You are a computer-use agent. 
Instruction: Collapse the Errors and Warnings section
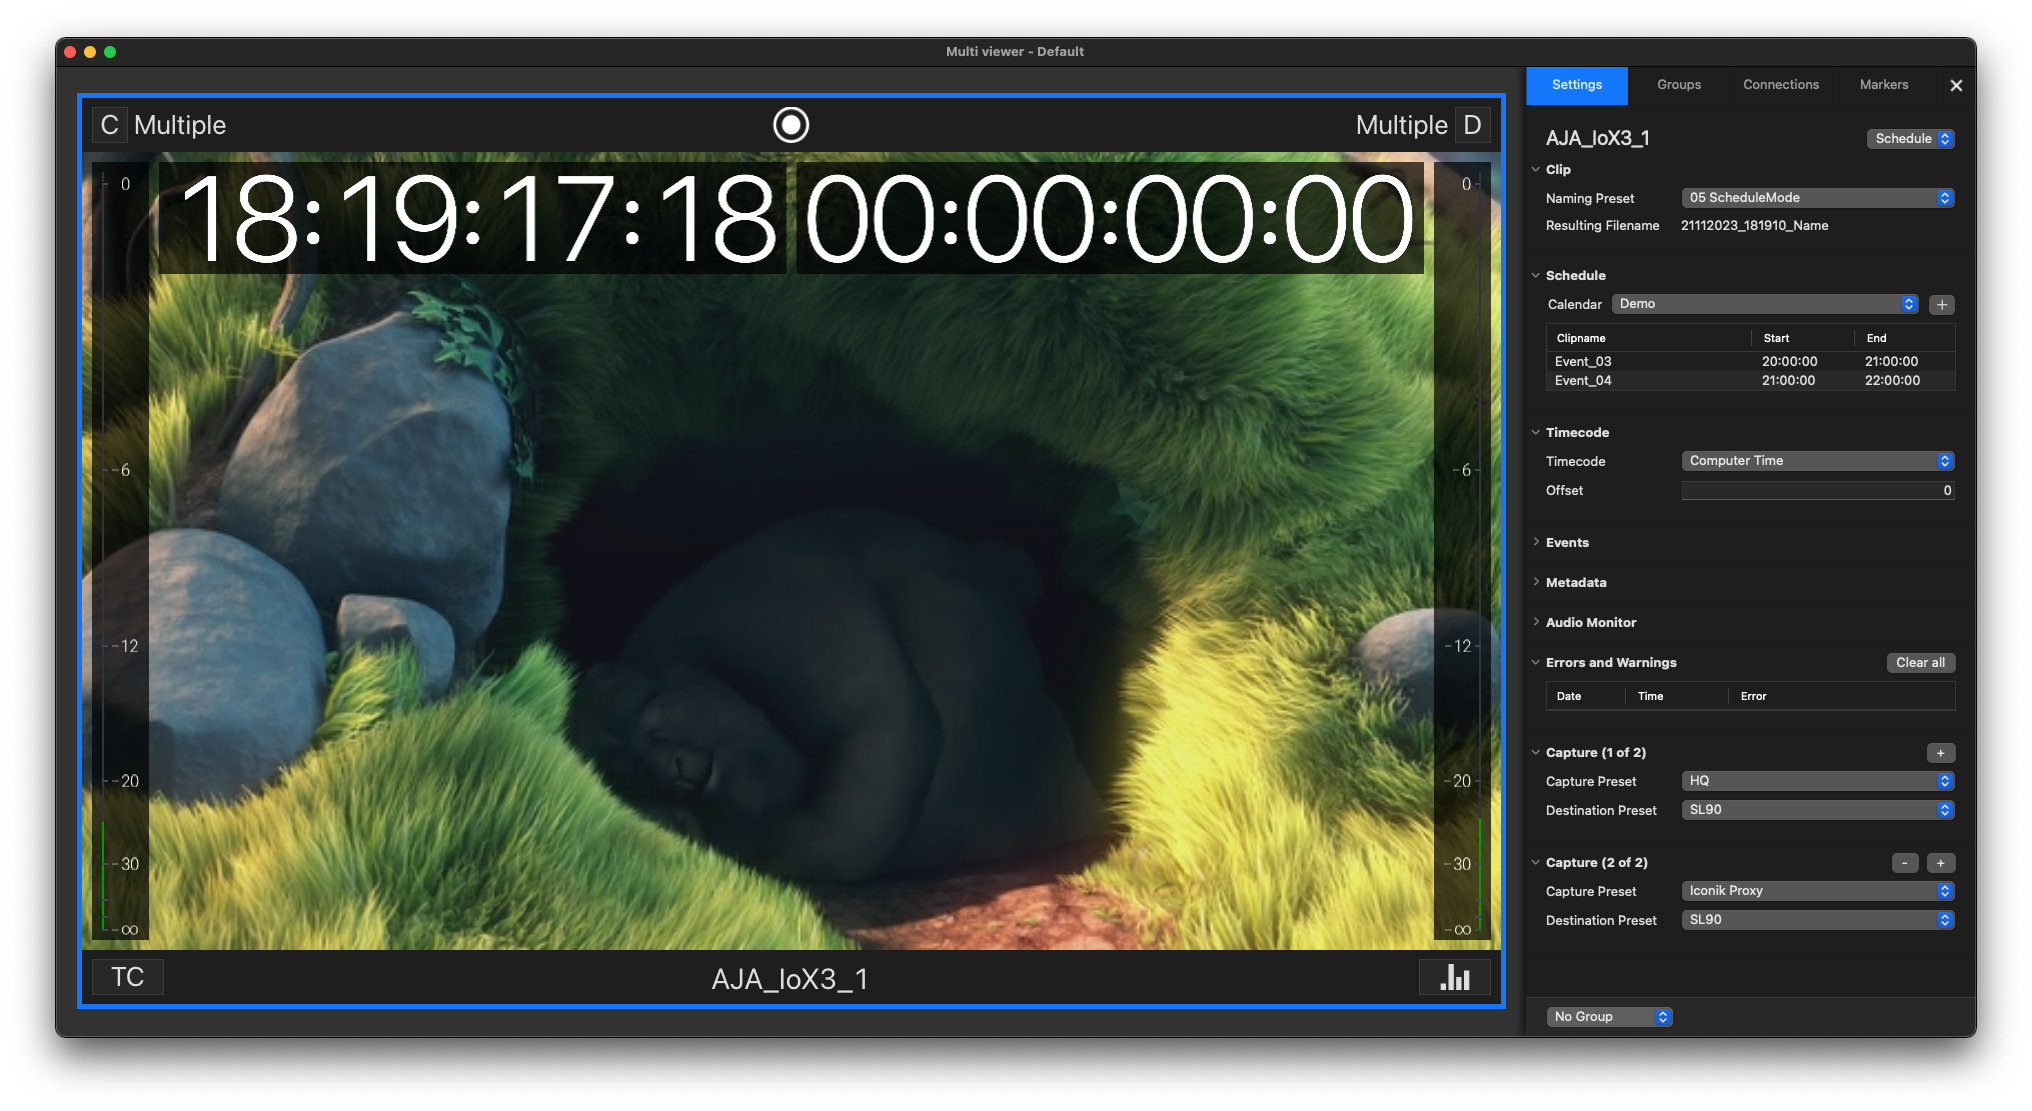(x=1536, y=662)
